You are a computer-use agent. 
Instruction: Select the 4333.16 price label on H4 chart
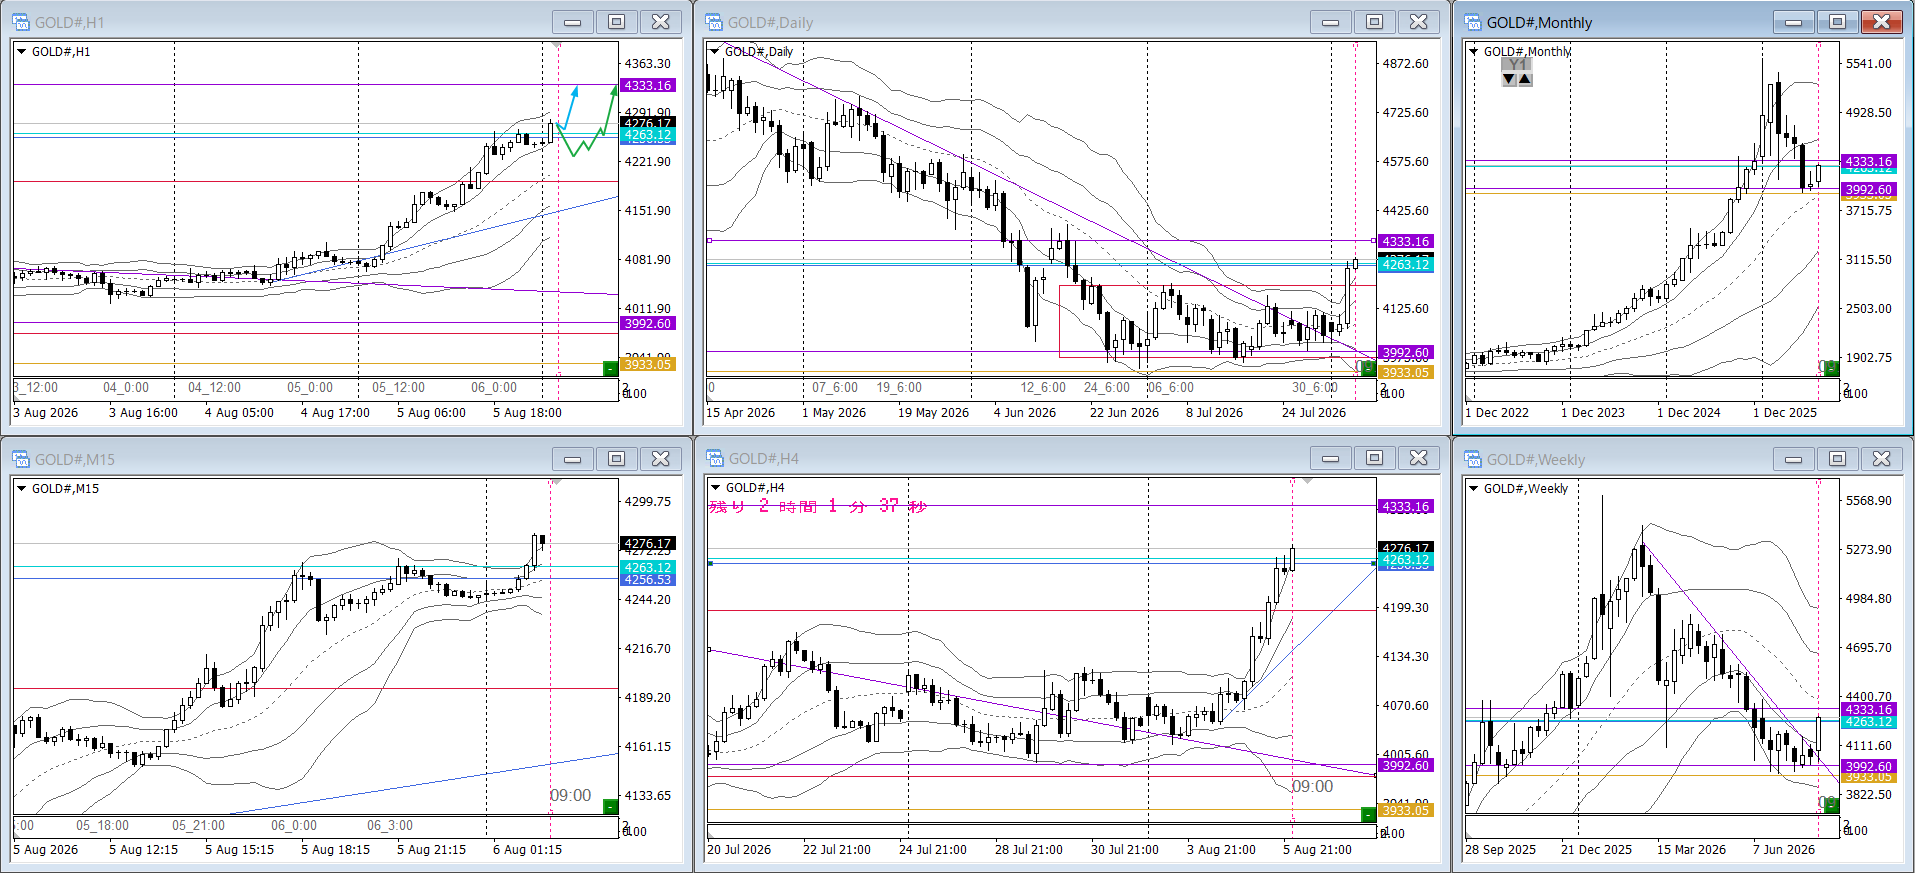(x=1406, y=506)
